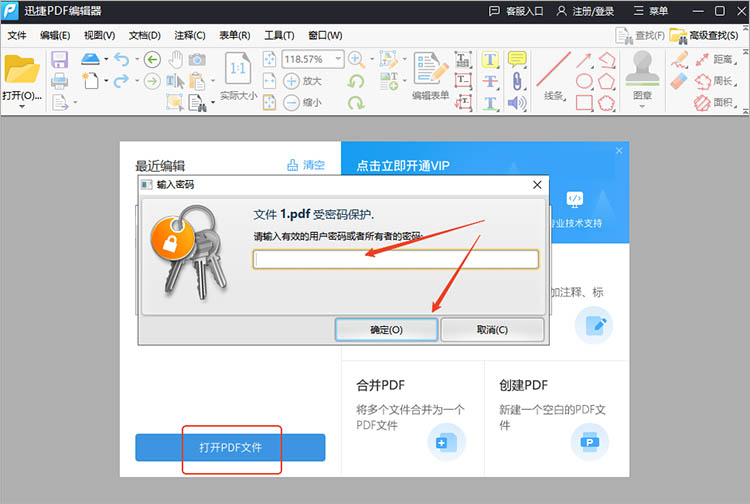Viewport: 750px width, 504px height.
Task: Select the sound speaker annotation tool
Action: [x=517, y=103]
